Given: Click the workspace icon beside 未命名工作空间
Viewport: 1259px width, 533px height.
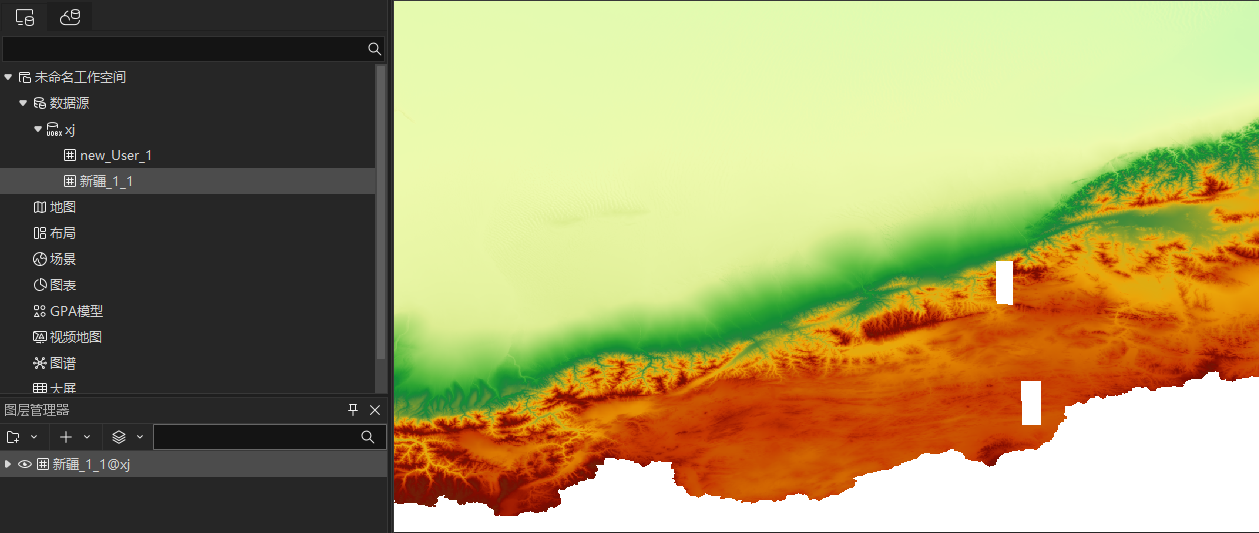Looking at the screenshot, I should [25, 77].
